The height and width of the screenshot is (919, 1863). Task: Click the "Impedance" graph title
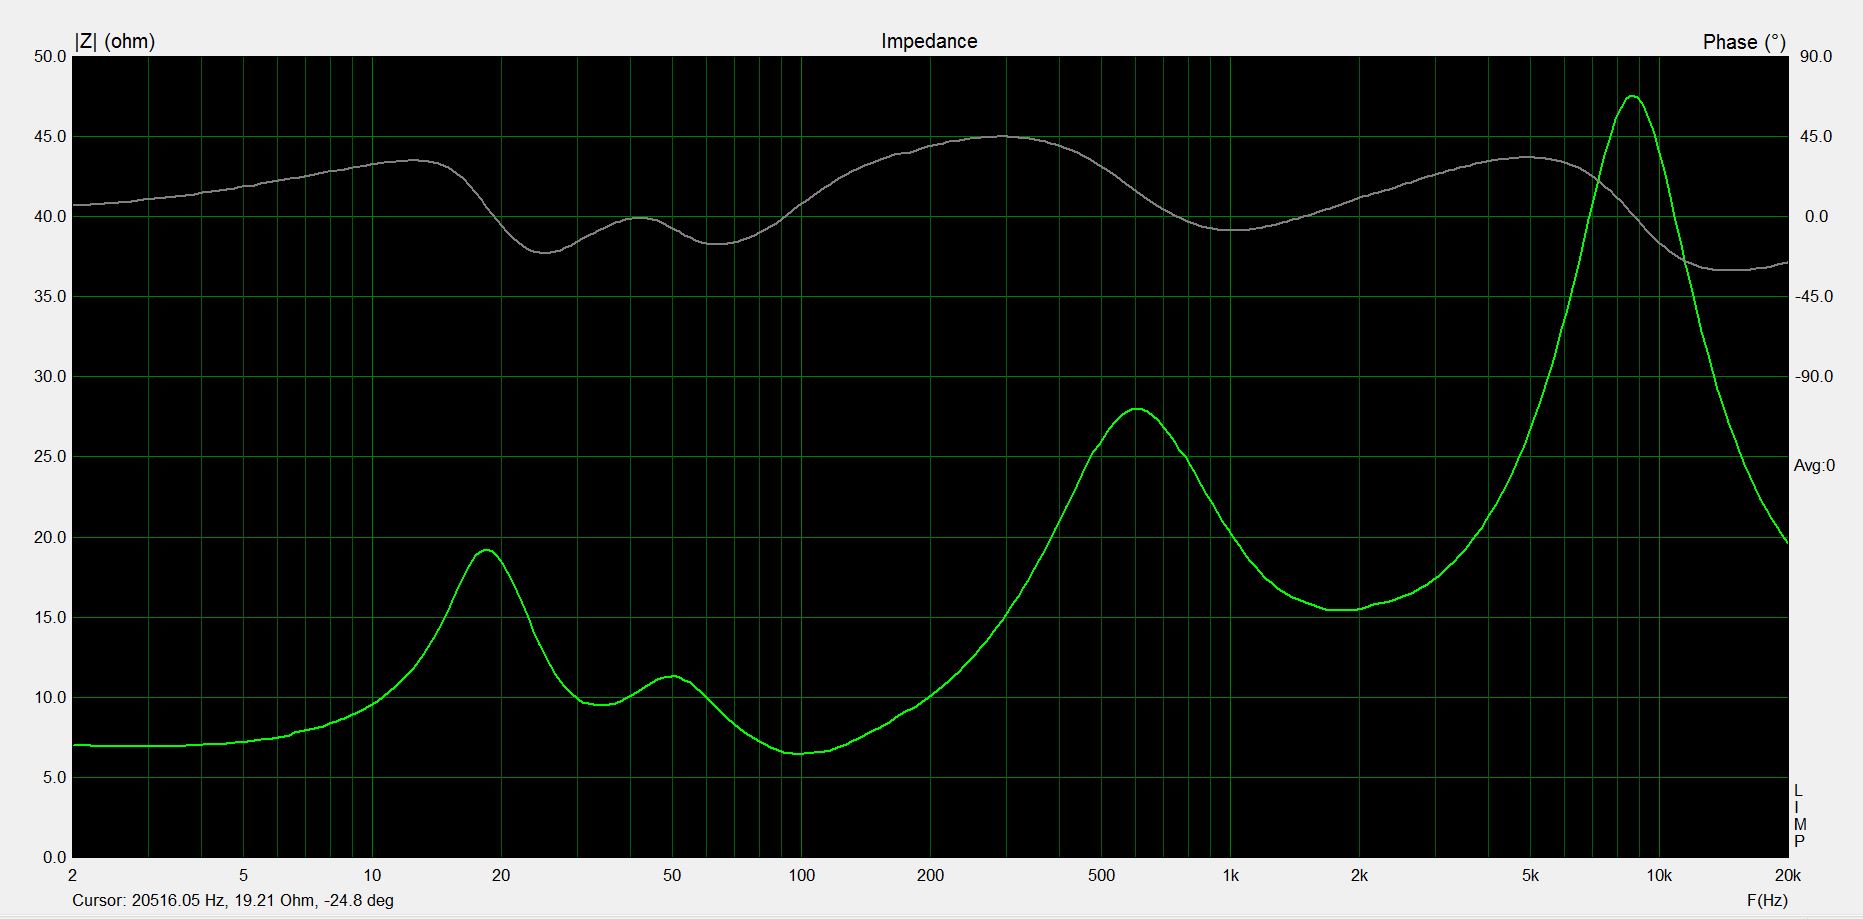(928, 41)
